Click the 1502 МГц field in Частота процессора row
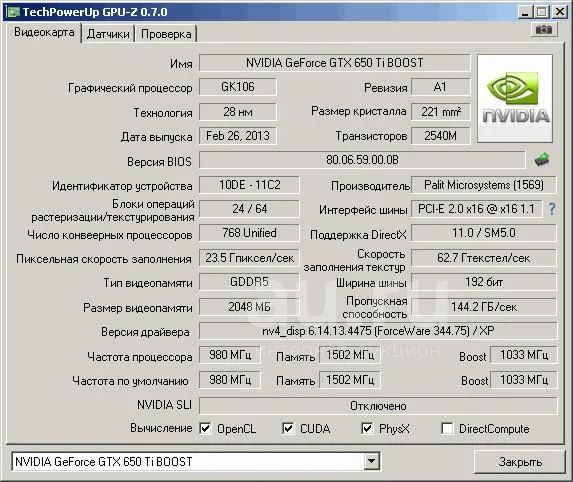The width and height of the screenshot is (573, 482). coord(350,355)
